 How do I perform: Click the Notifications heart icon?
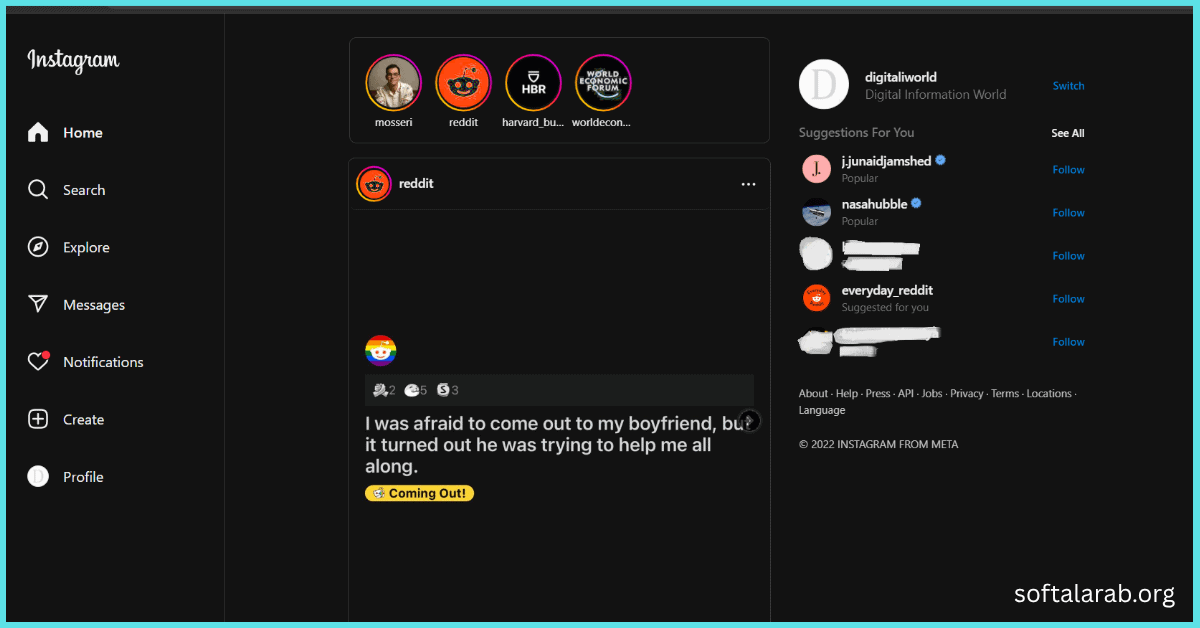click(38, 362)
